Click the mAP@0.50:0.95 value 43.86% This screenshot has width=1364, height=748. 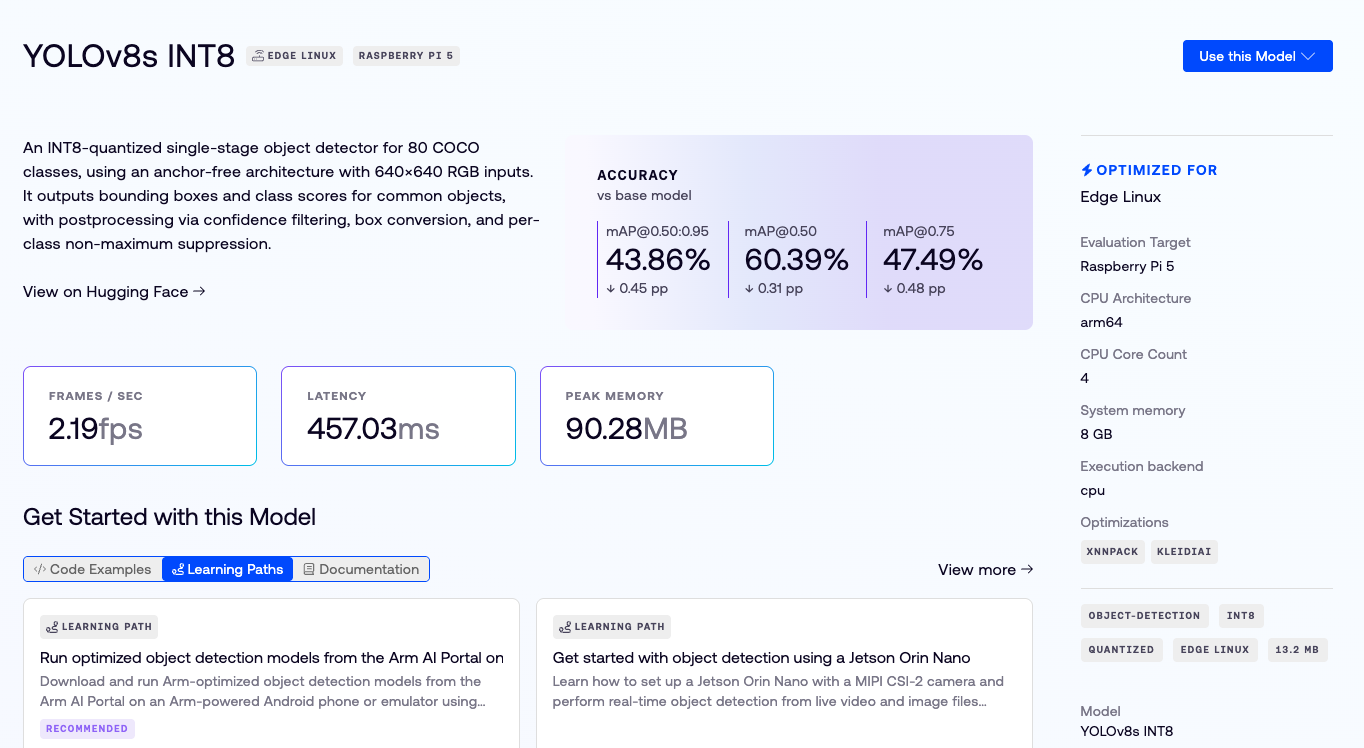(658, 260)
